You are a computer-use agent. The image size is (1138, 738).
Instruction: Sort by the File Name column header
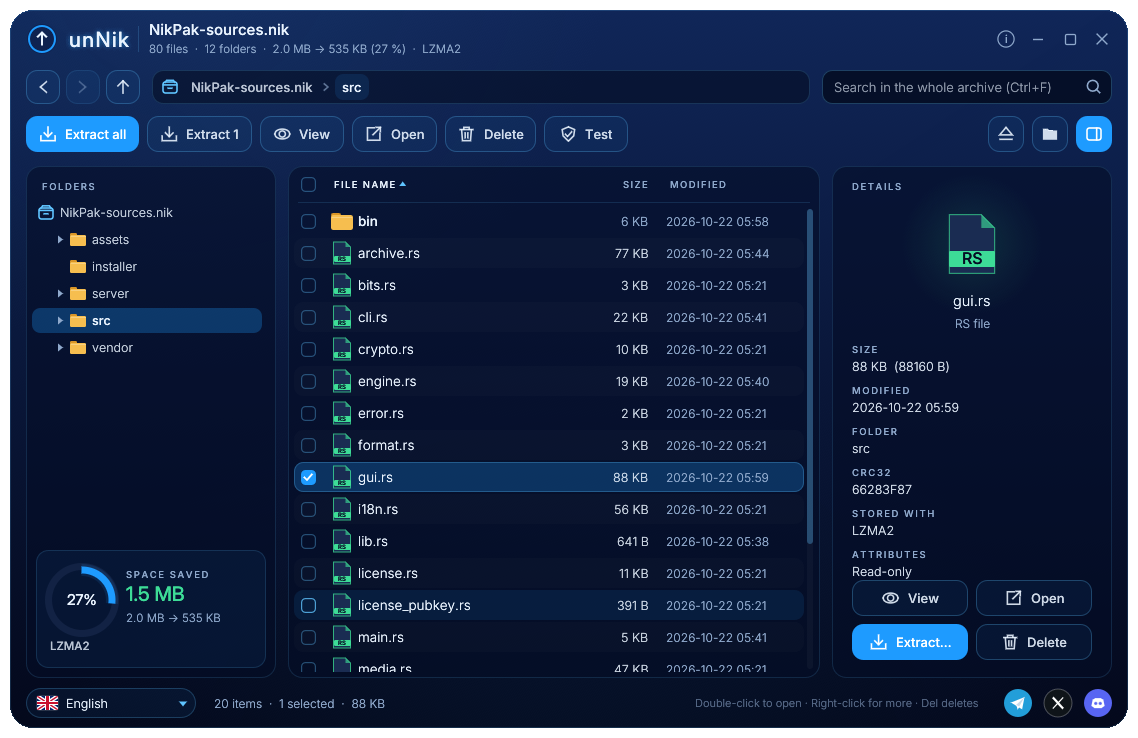pyautogui.click(x=369, y=184)
